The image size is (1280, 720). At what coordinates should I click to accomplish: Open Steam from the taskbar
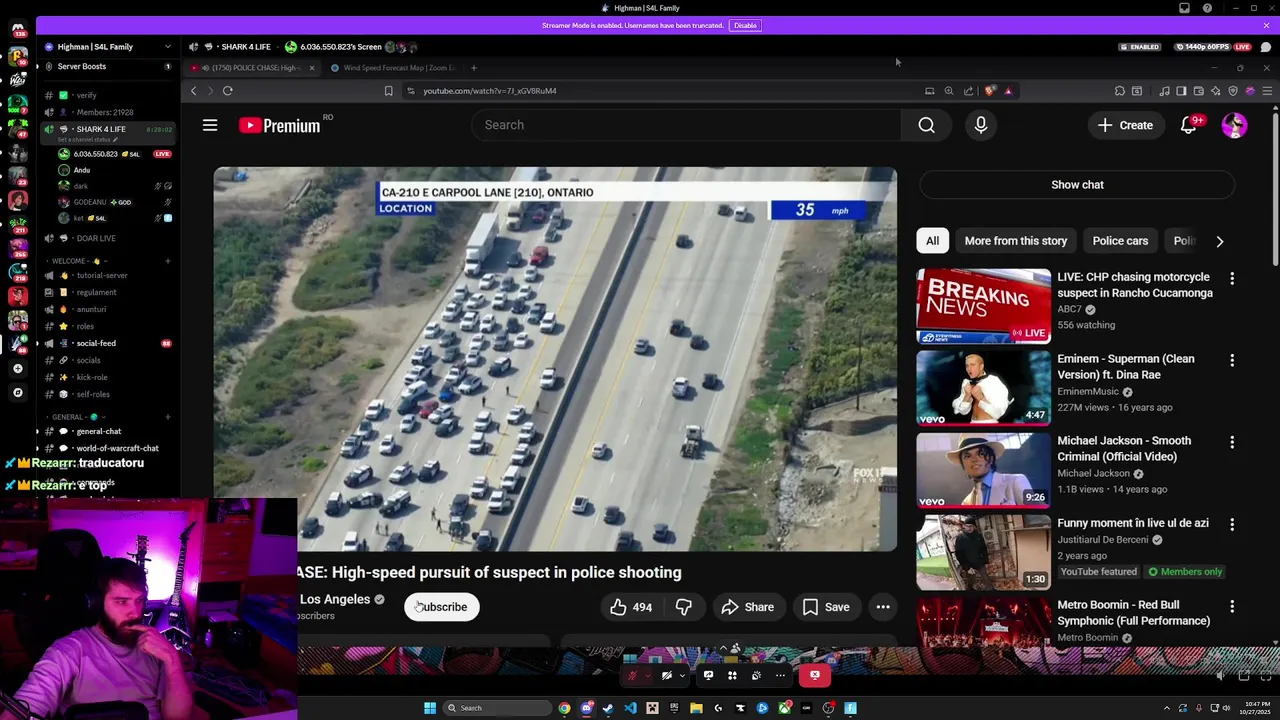608,708
